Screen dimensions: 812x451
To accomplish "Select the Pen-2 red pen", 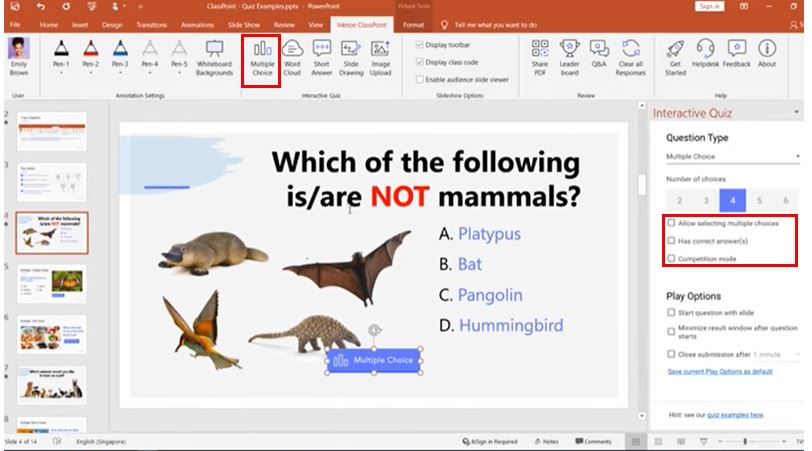I will 91,54.
